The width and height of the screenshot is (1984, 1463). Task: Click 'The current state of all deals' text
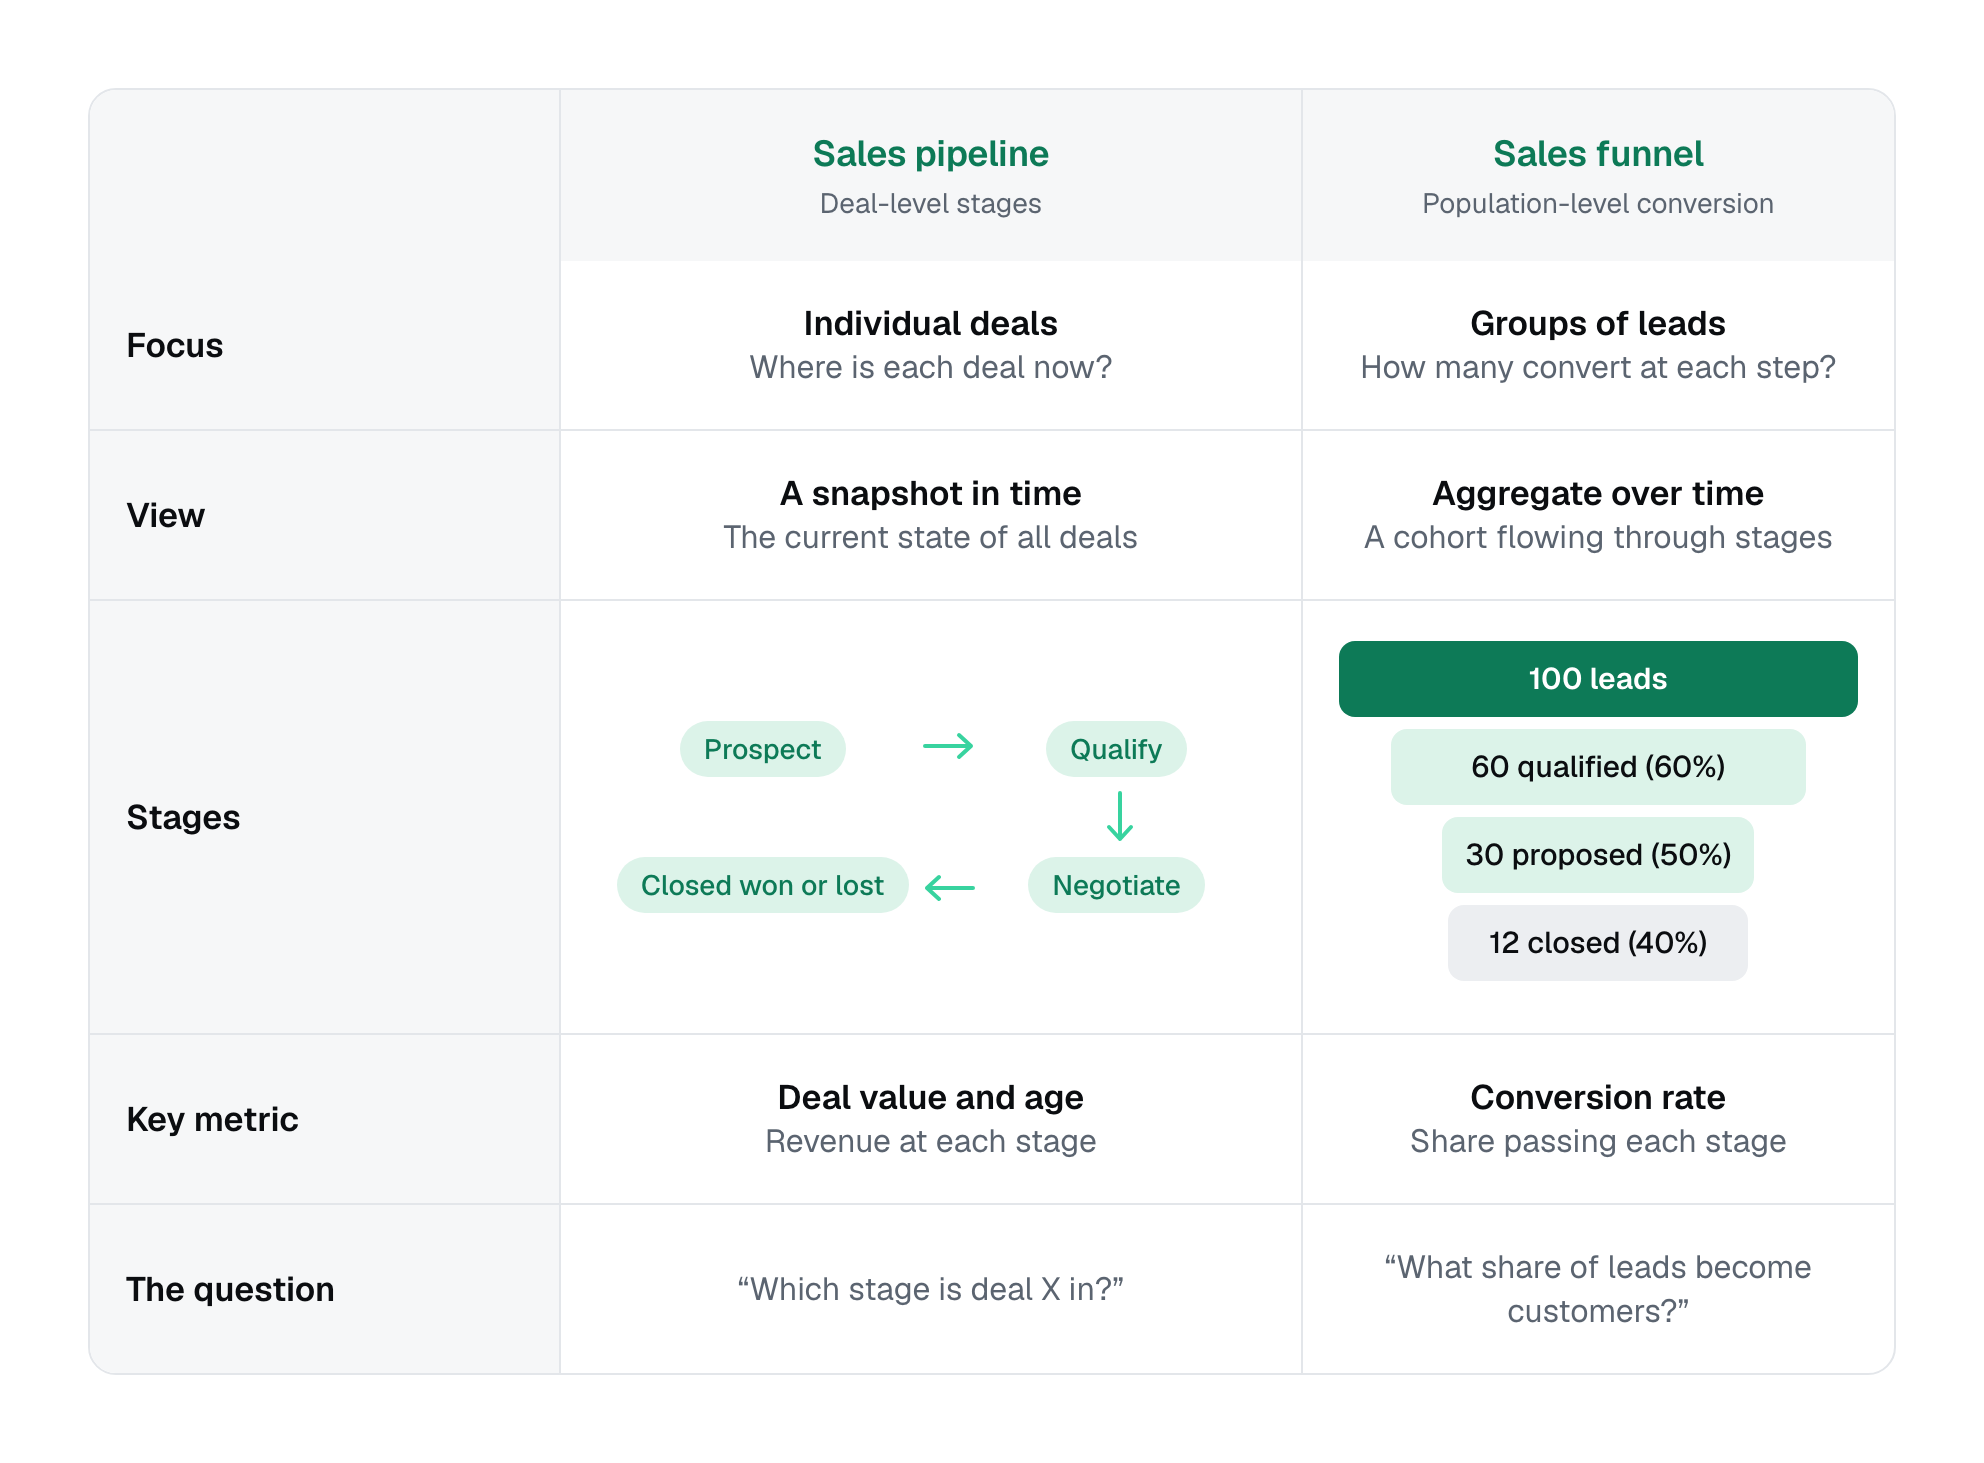click(x=930, y=538)
